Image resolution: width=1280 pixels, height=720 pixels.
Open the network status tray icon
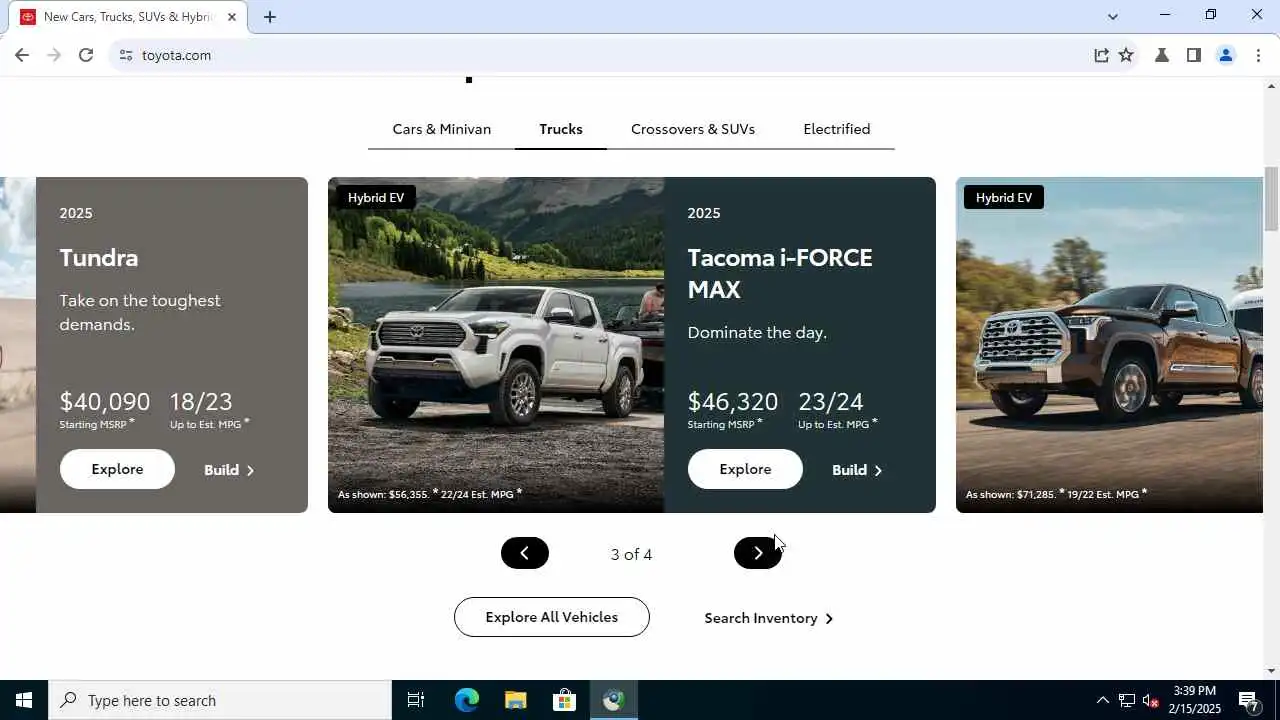coord(1126,700)
